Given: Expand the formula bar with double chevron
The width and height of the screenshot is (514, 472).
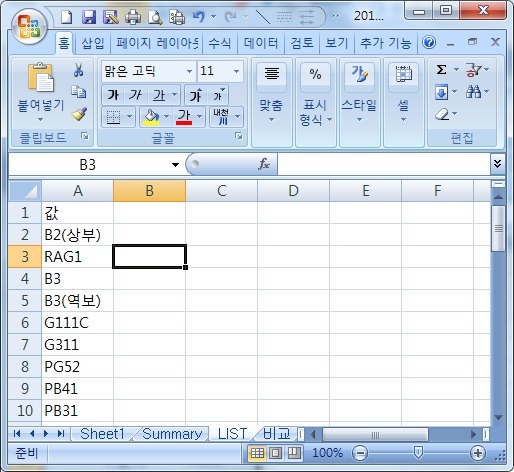Looking at the screenshot, I should coord(497,164).
